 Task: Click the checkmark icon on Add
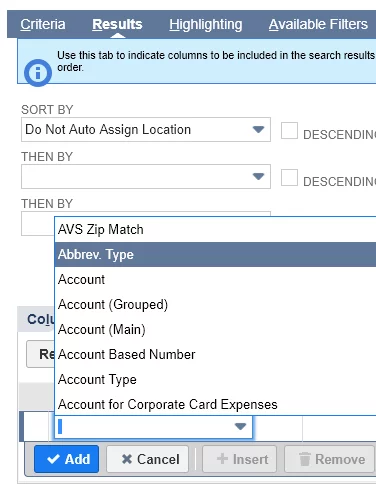click(54, 459)
